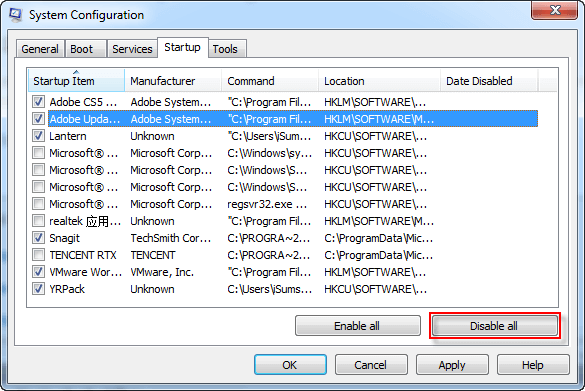585x391 pixels.
Task: Uncheck the Lantern startup checkbox
Action: (x=38, y=136)
